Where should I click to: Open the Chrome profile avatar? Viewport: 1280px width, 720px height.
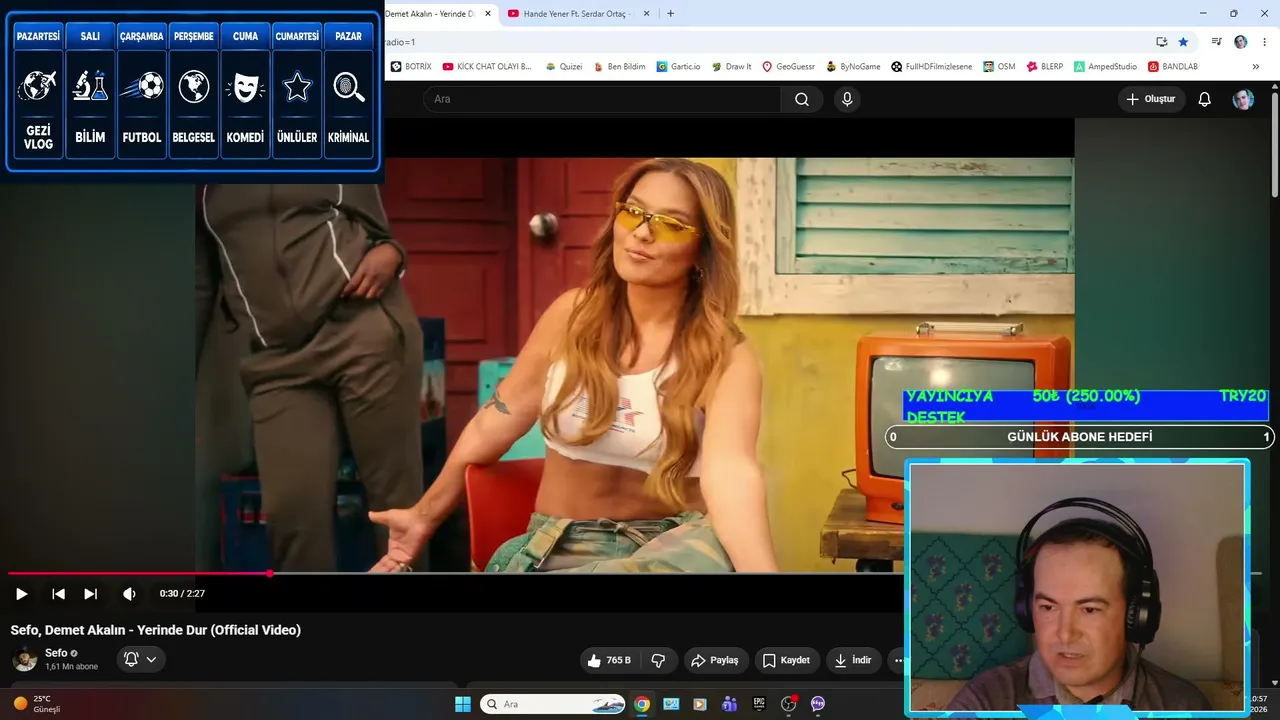point(1241,42)
